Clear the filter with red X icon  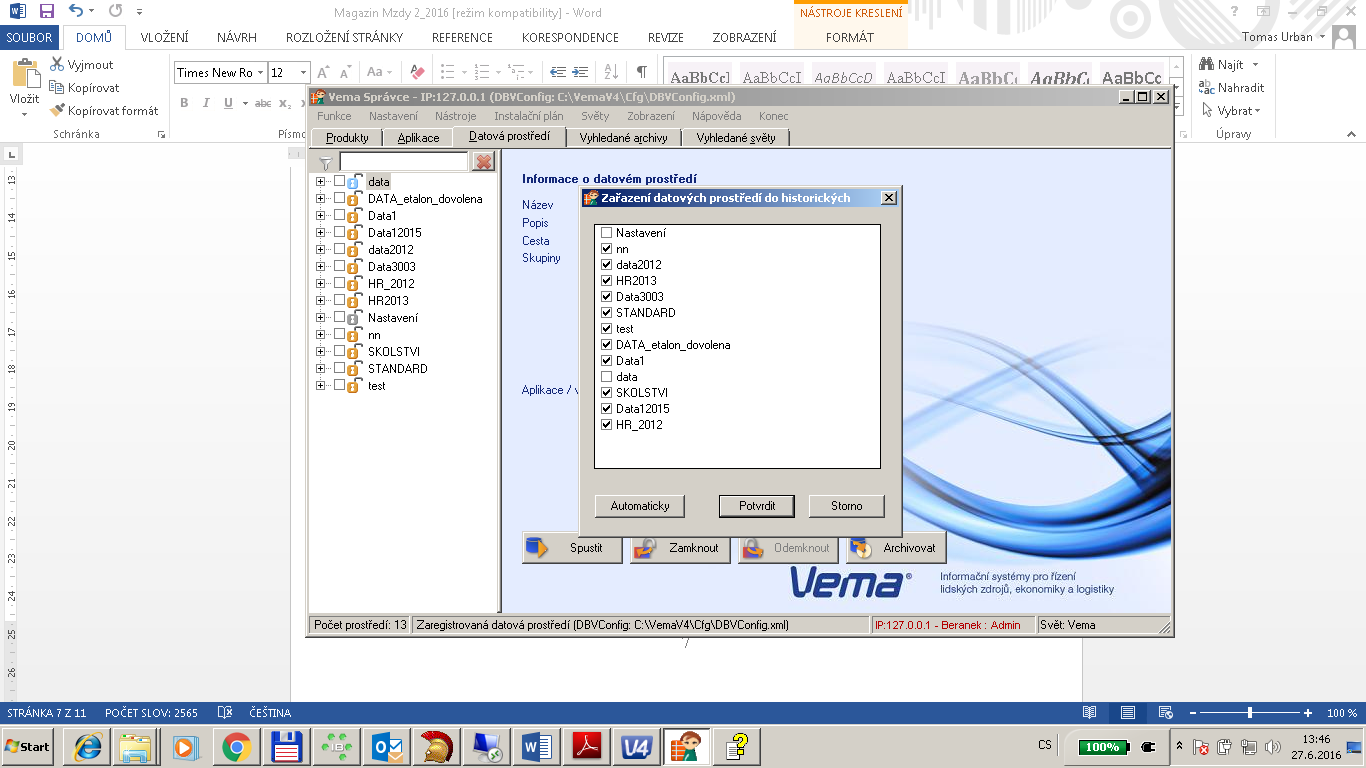coord(483,162)
